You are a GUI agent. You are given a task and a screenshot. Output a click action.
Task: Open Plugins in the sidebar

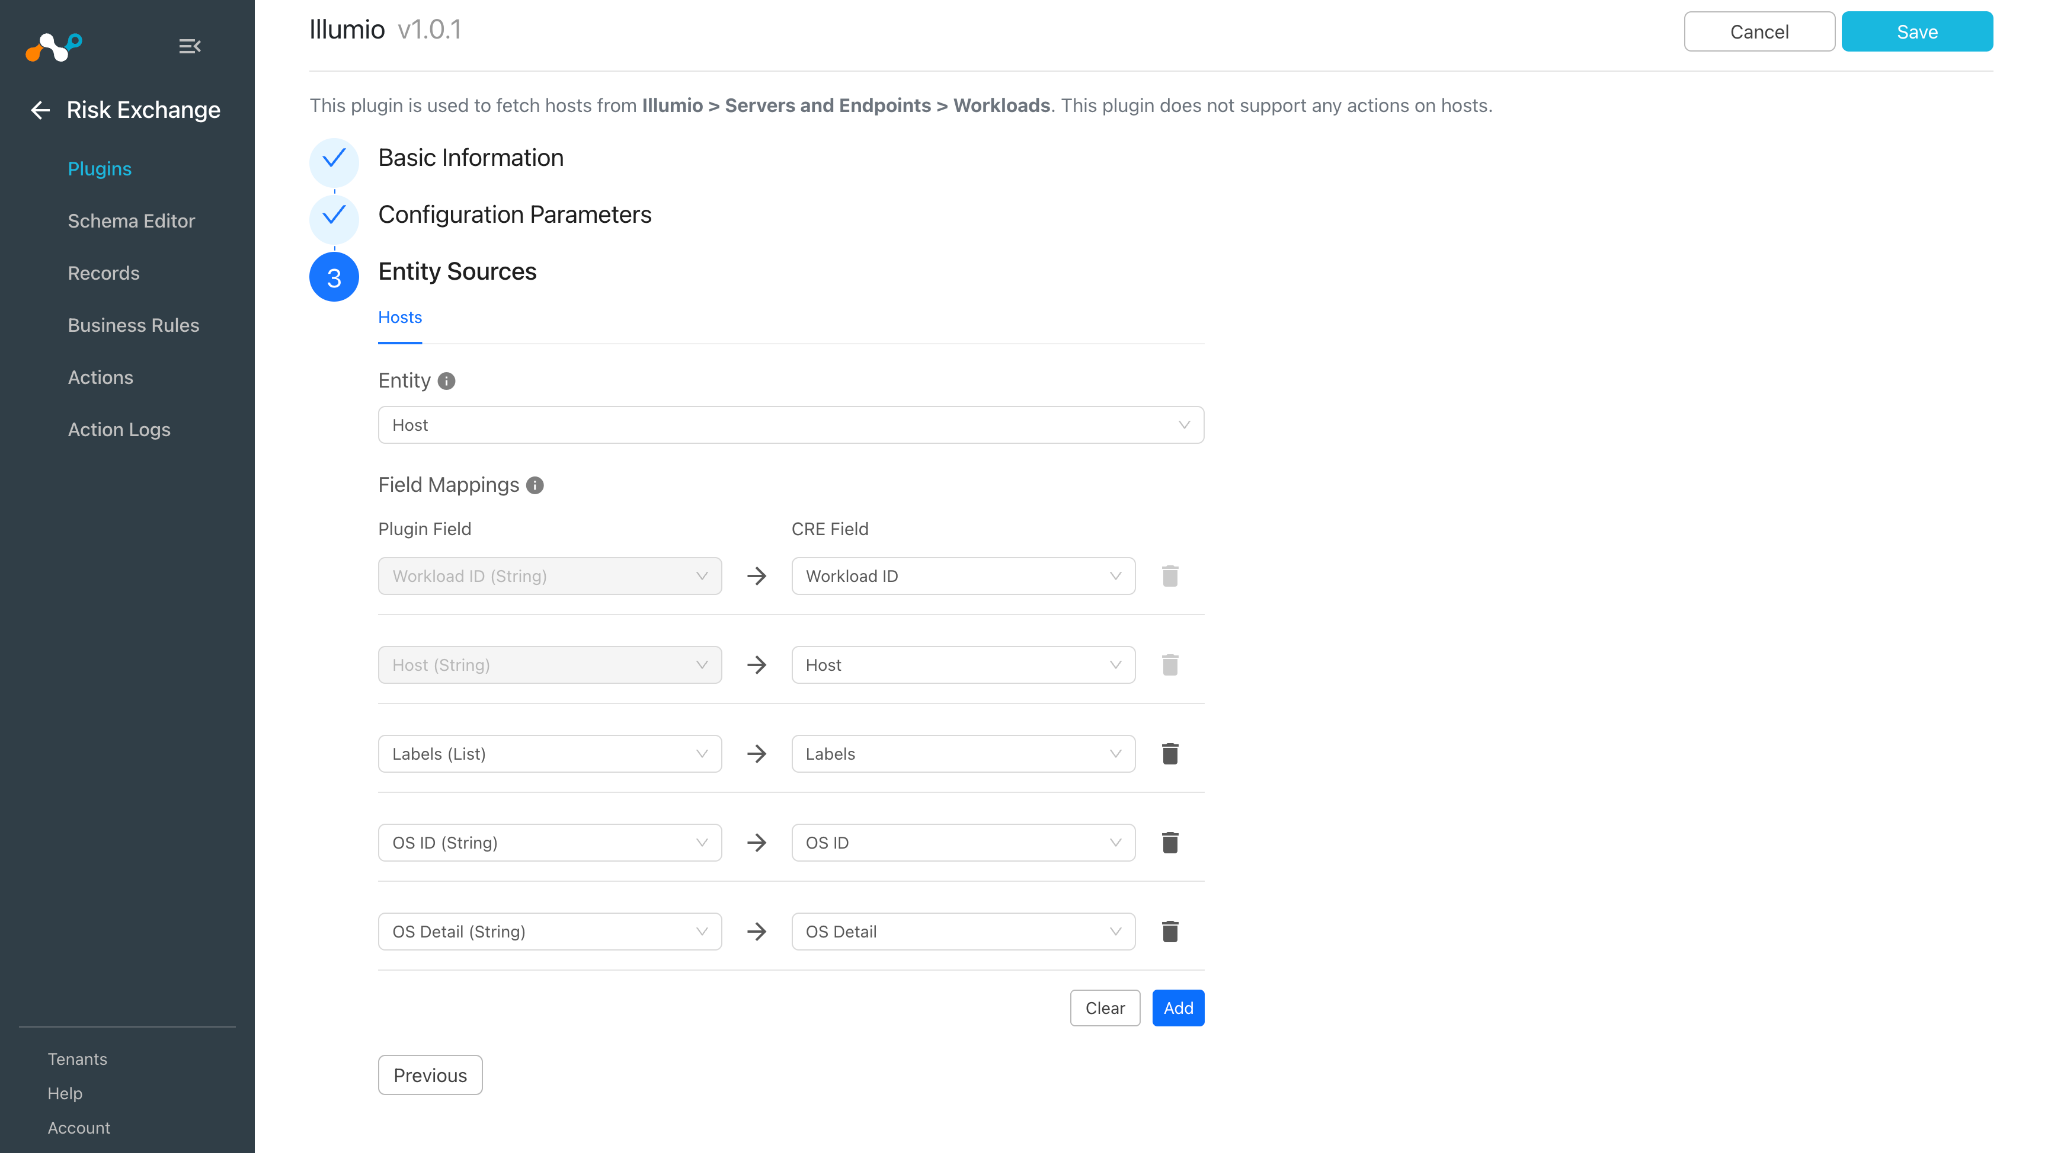tap(100, 169)
